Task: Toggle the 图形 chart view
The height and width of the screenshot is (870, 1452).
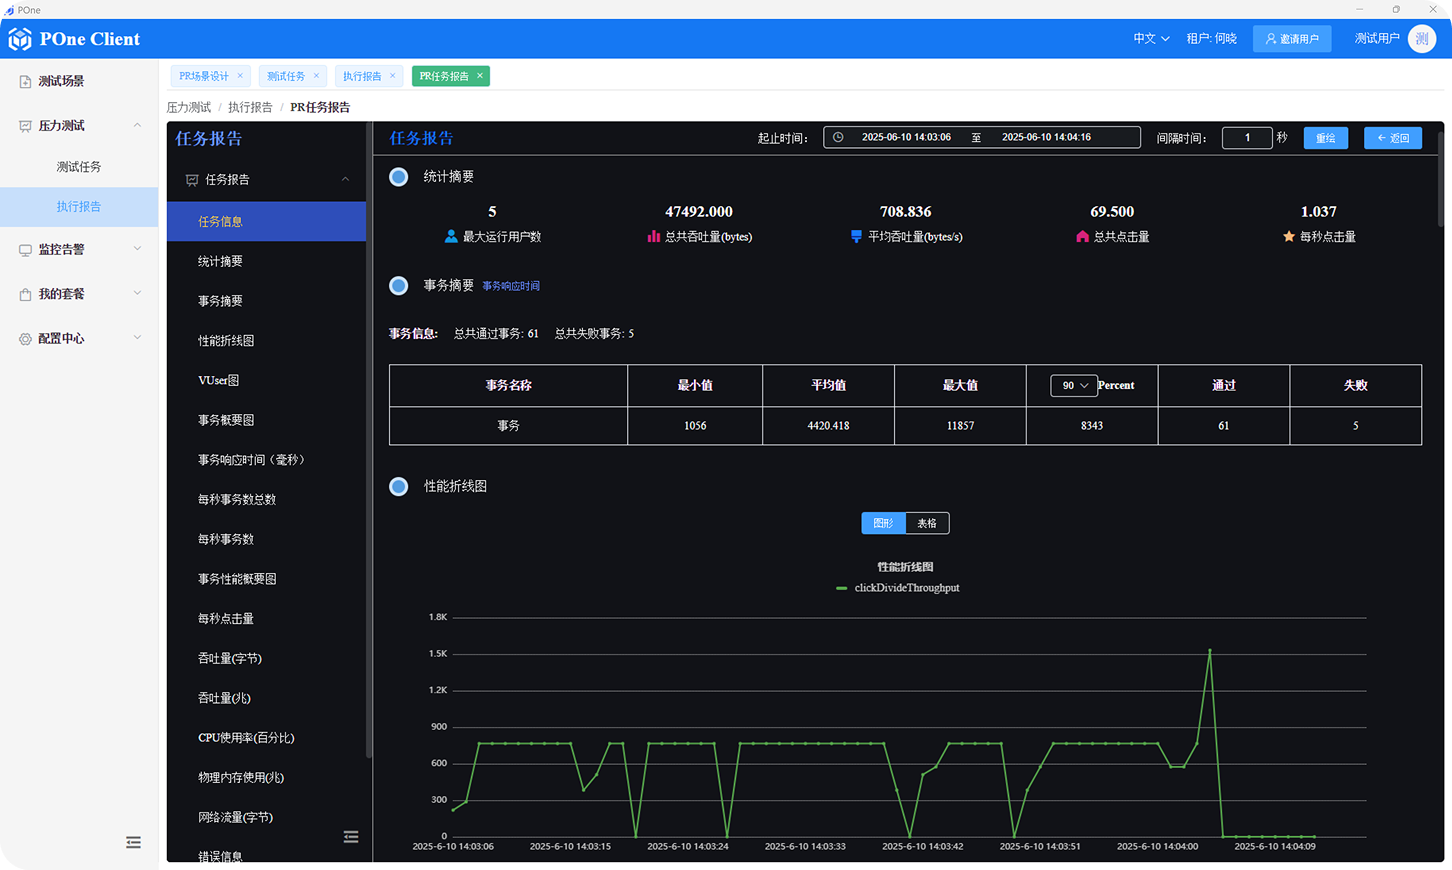Action: [883, 523]
